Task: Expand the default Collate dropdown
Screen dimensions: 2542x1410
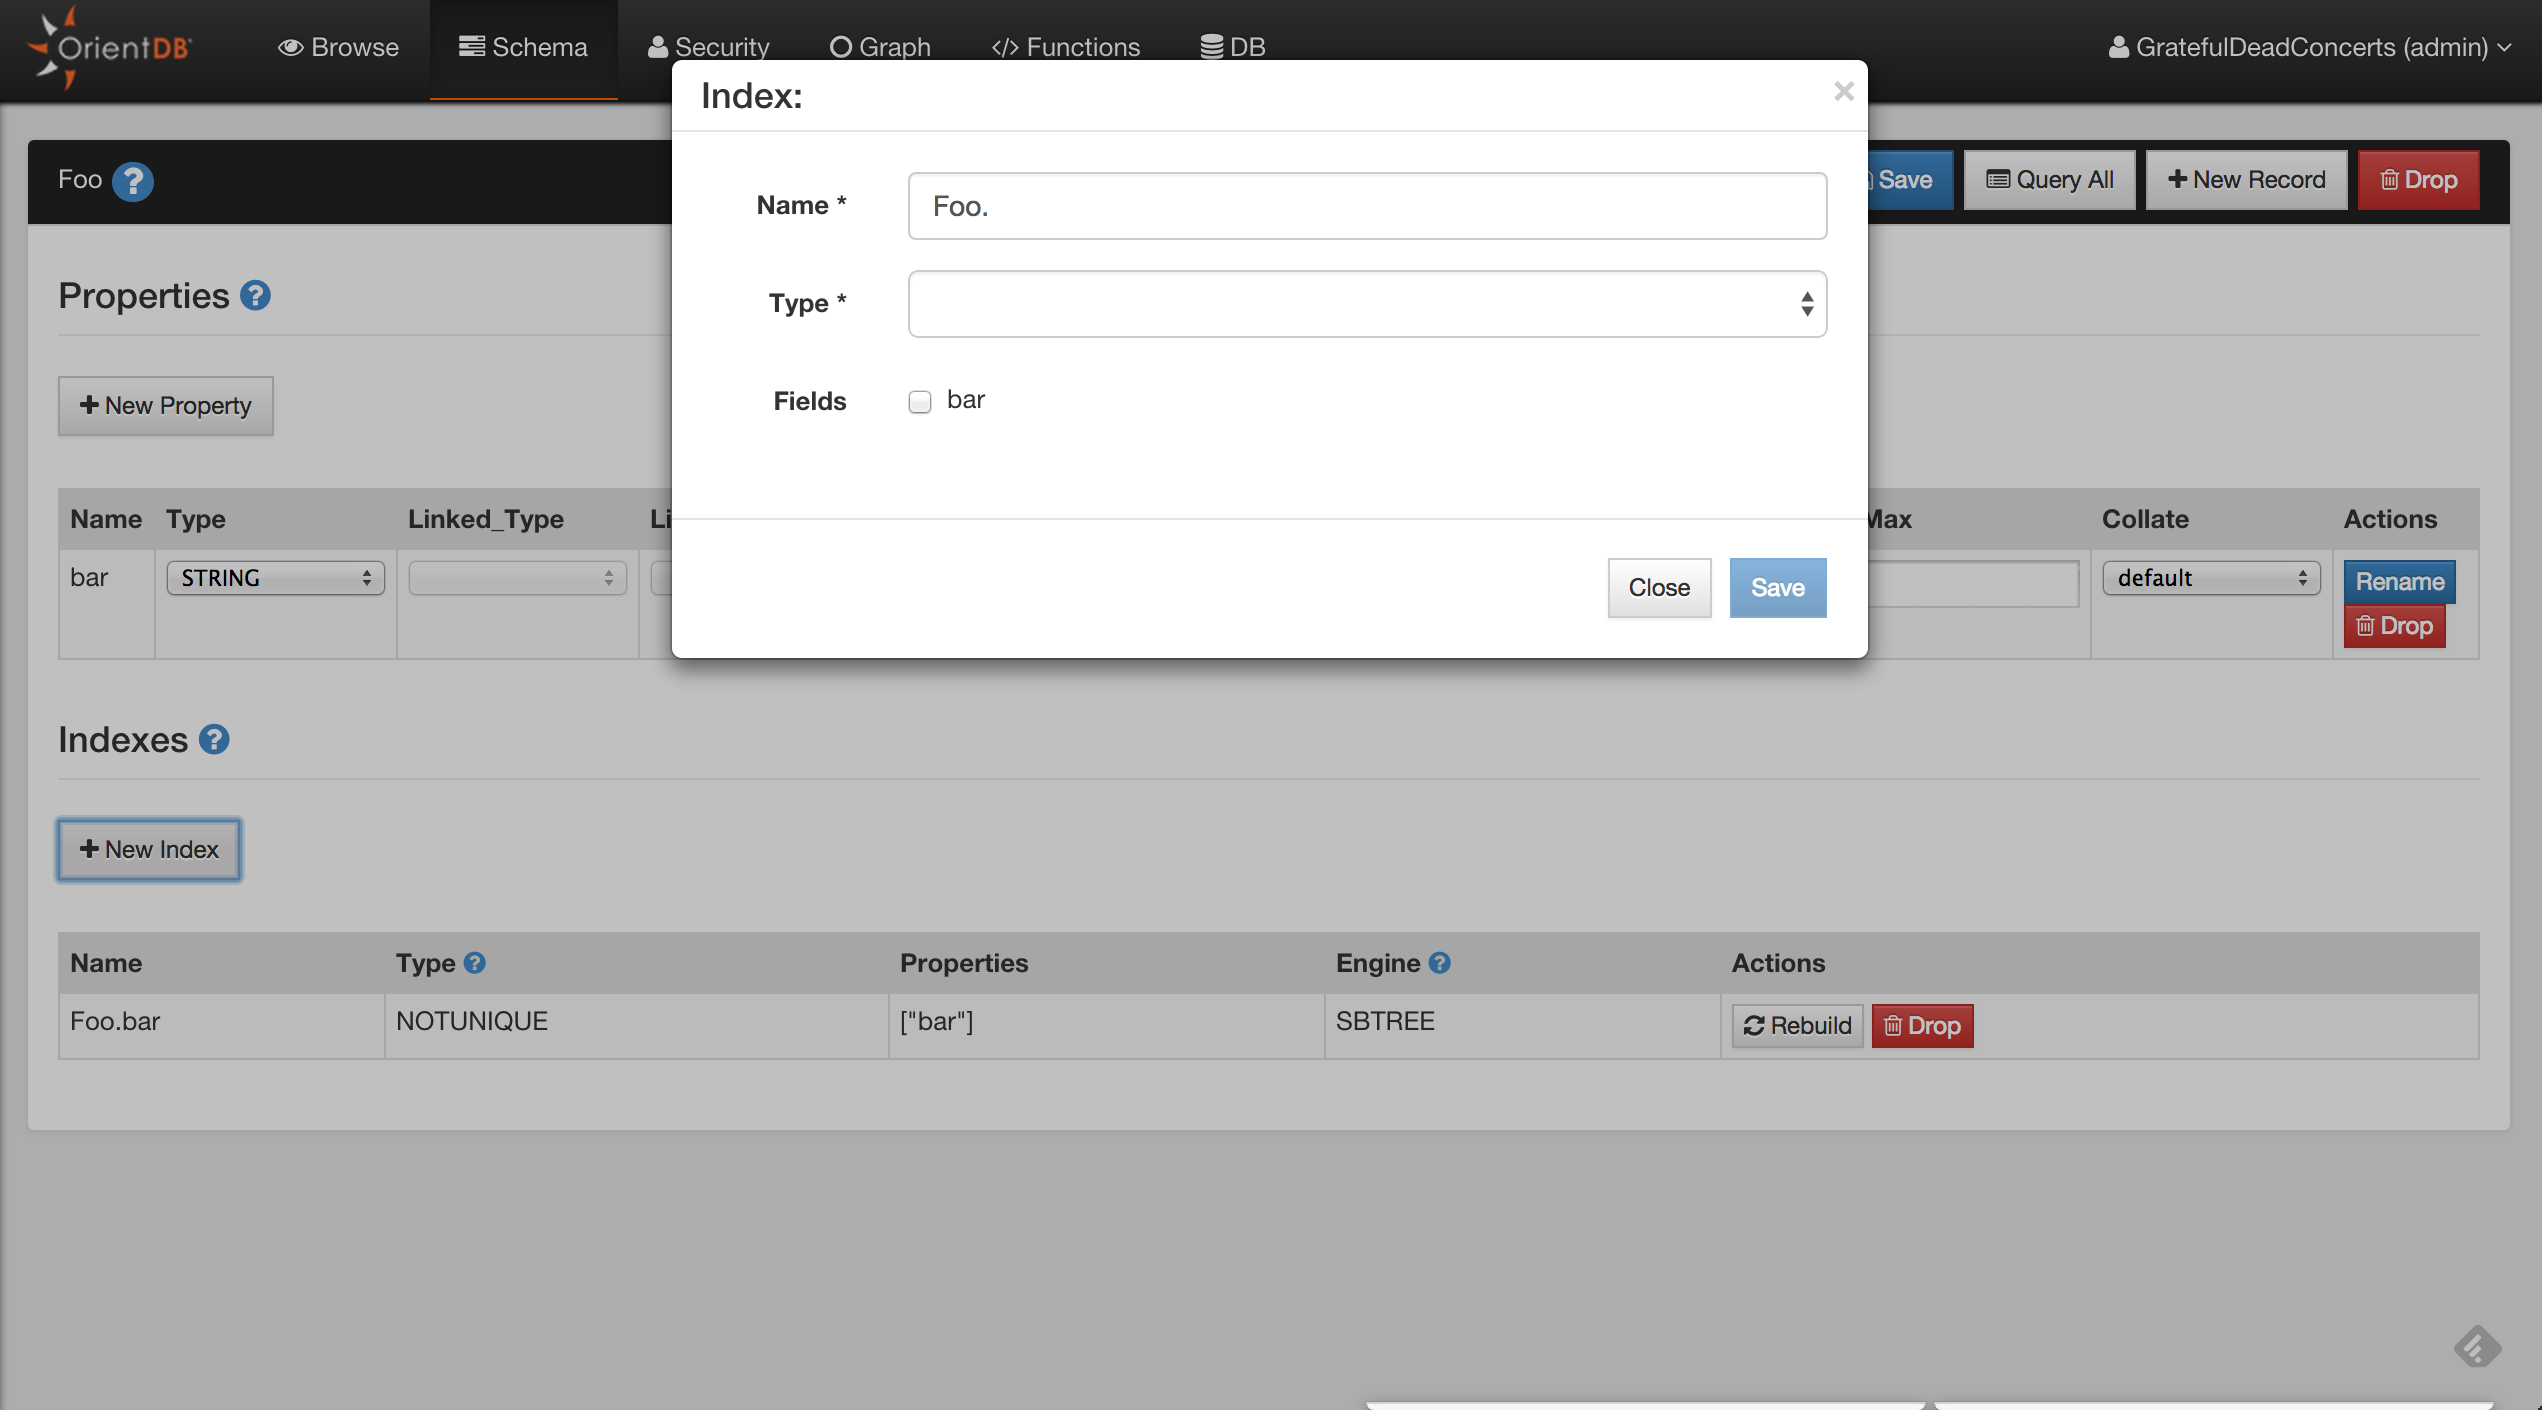Action: pyautogui.click(x=2211, y=578)
